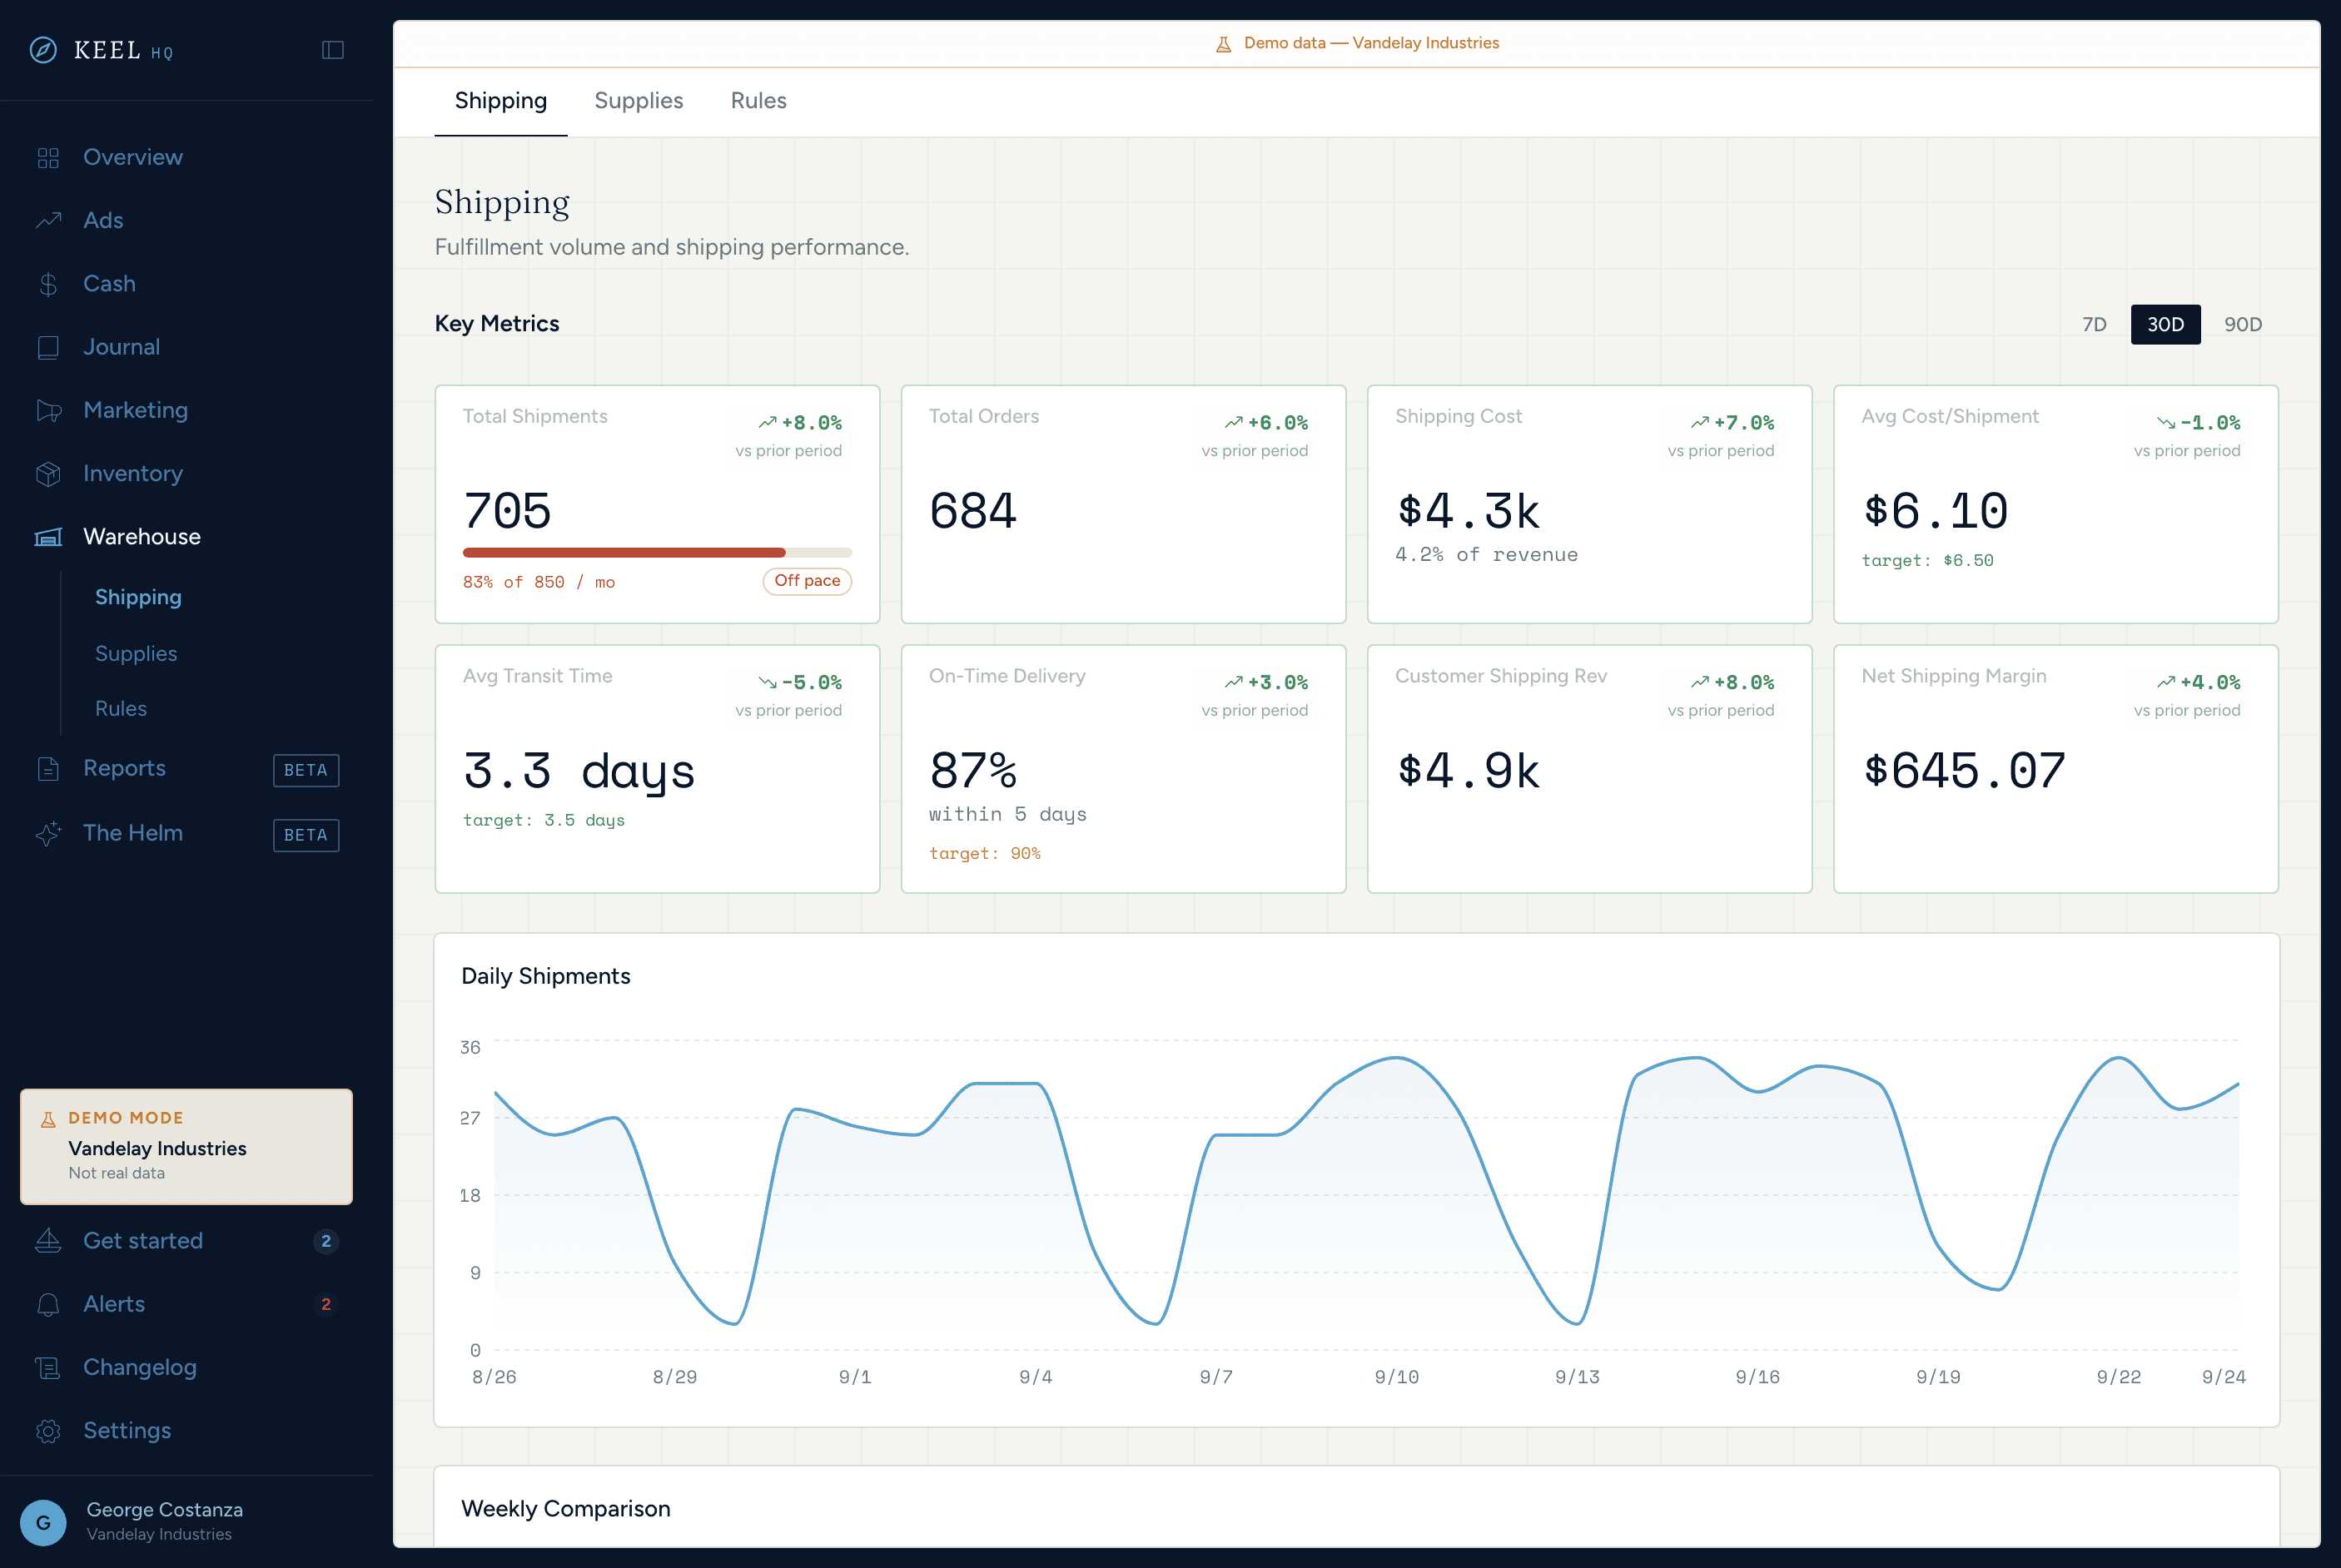The height and width of the screenshot is (1568, 2341).
Task: Click the Overview grid icon
Action: [48, 158]
